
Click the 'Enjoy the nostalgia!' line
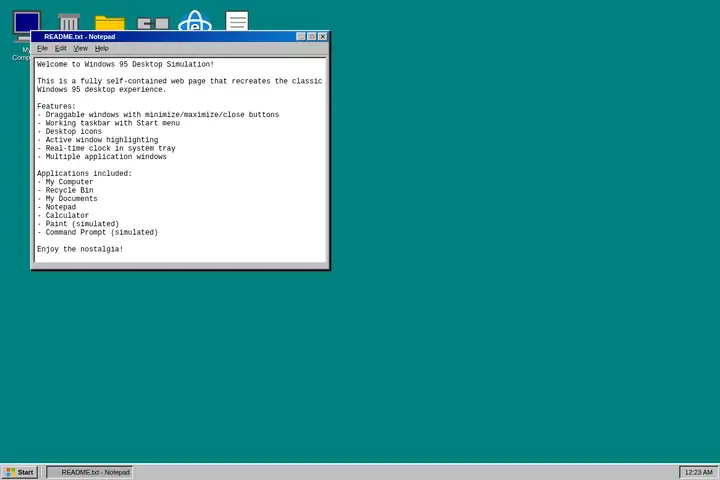click(x=80, y=249)
